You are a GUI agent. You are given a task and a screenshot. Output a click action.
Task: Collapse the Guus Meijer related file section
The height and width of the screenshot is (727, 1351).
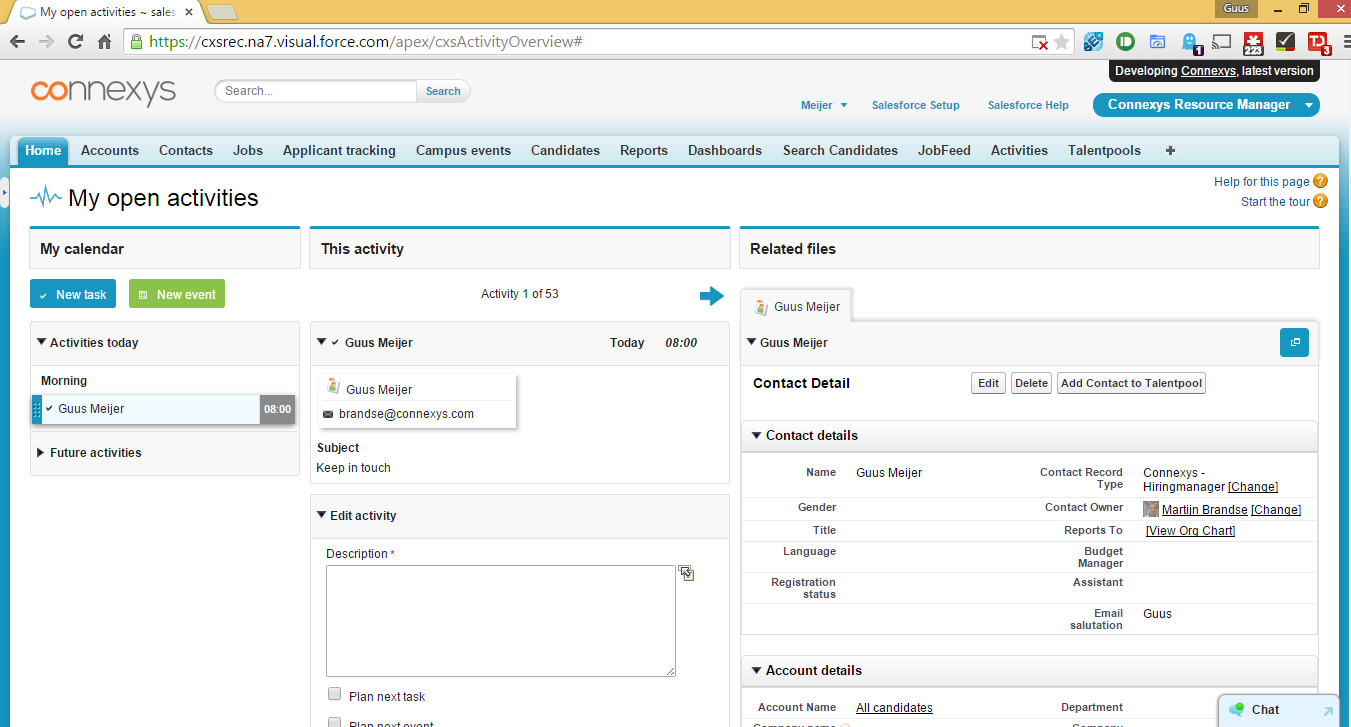[752, 342]
